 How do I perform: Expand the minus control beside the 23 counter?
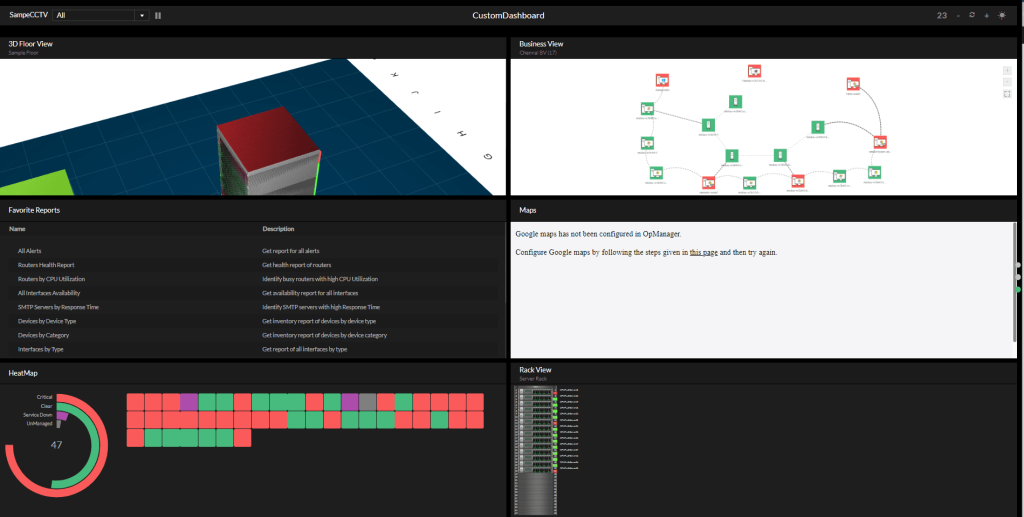[958, 16]
